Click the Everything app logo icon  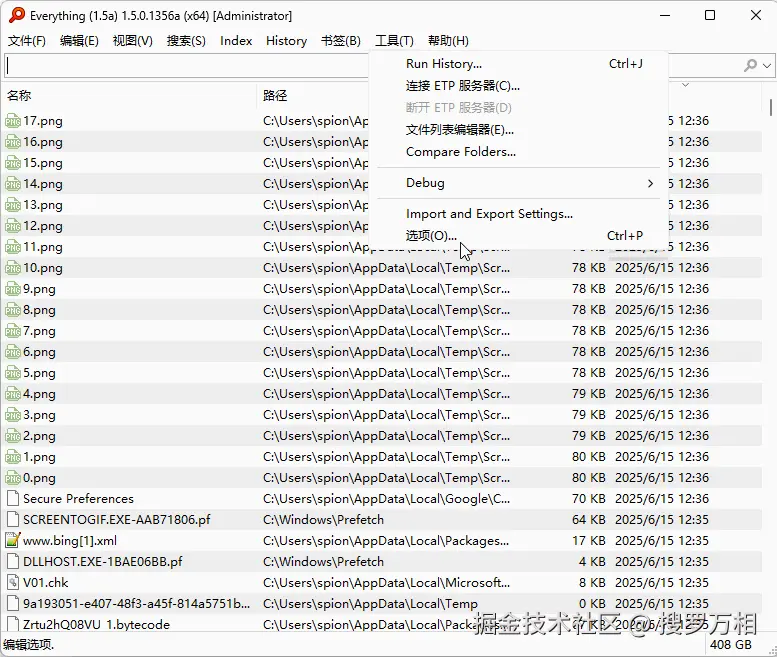16,15
